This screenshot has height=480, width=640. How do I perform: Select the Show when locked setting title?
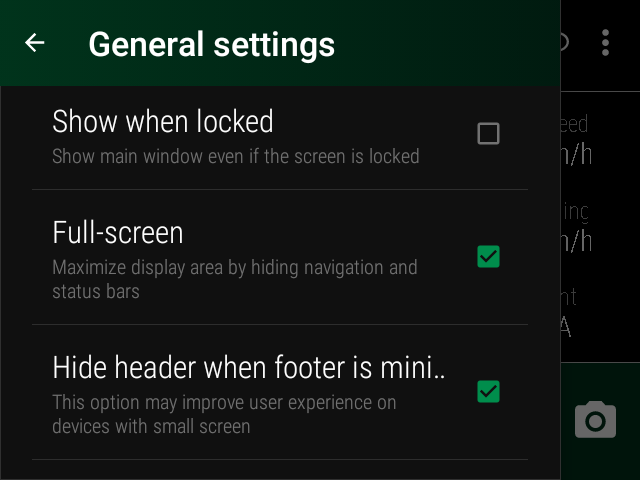pos(162,122)
